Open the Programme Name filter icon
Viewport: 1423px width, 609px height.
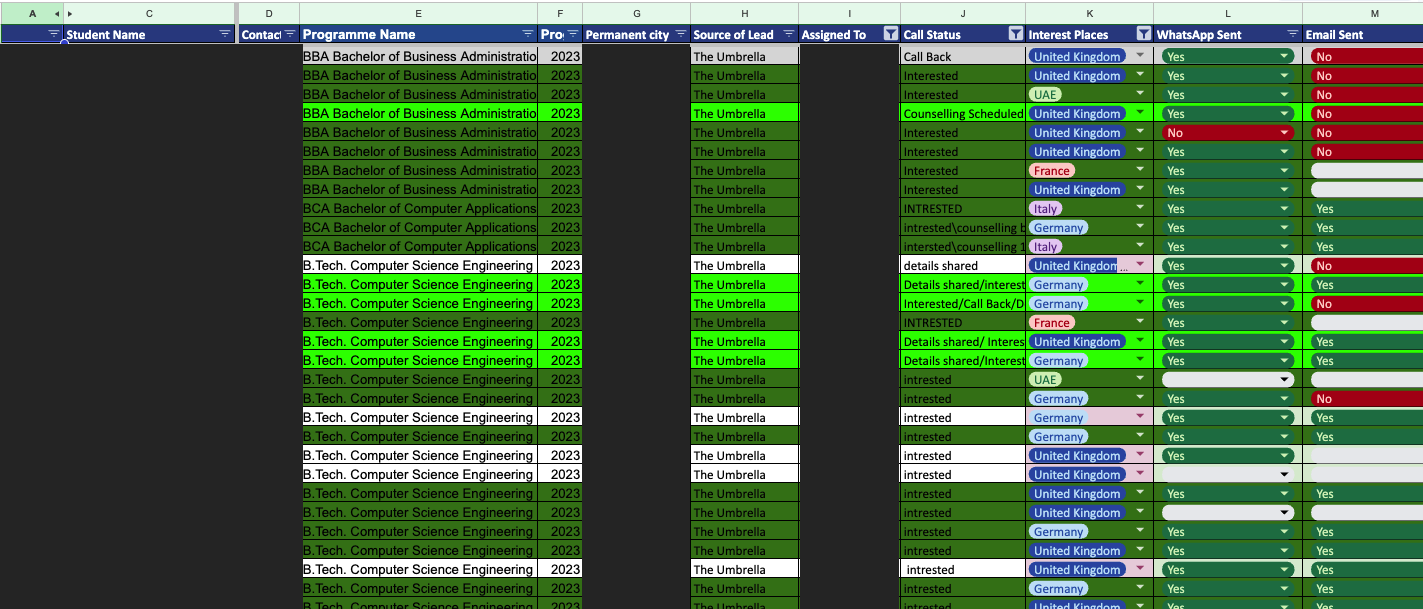528,34
